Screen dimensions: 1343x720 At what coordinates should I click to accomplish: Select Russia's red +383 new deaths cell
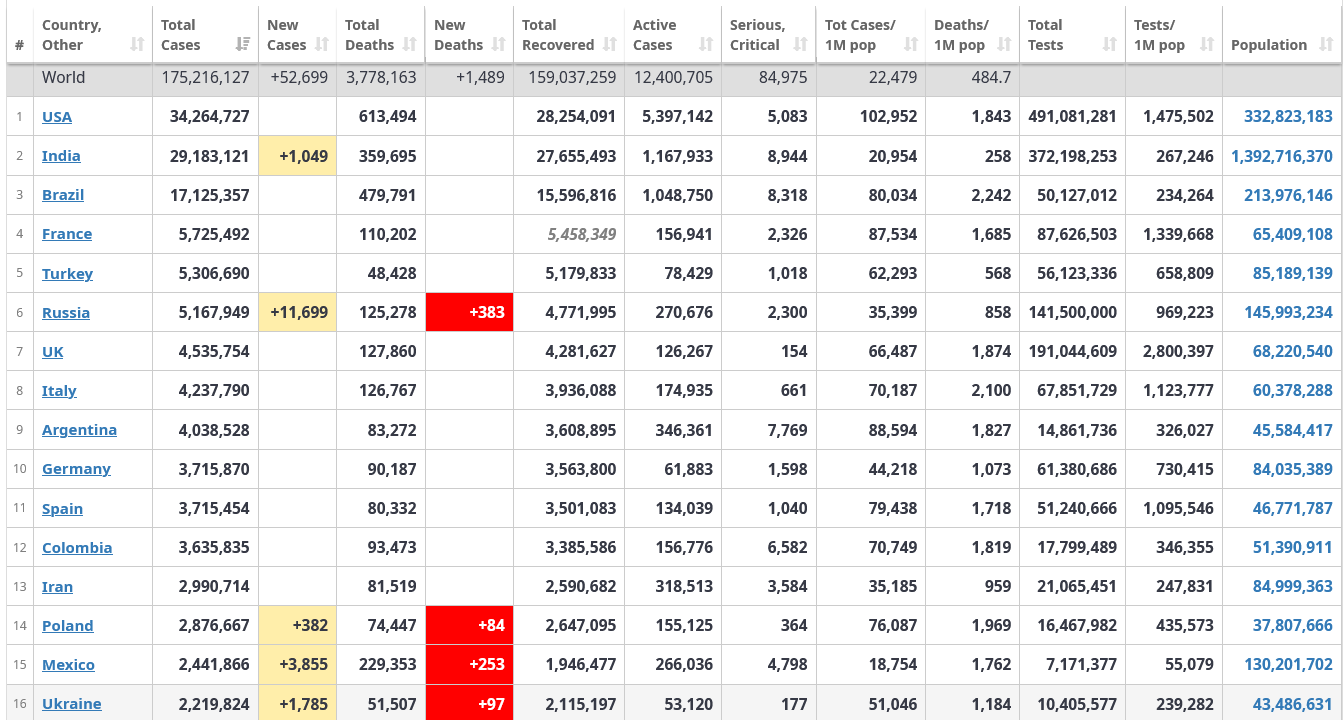(x=469, y=313)
